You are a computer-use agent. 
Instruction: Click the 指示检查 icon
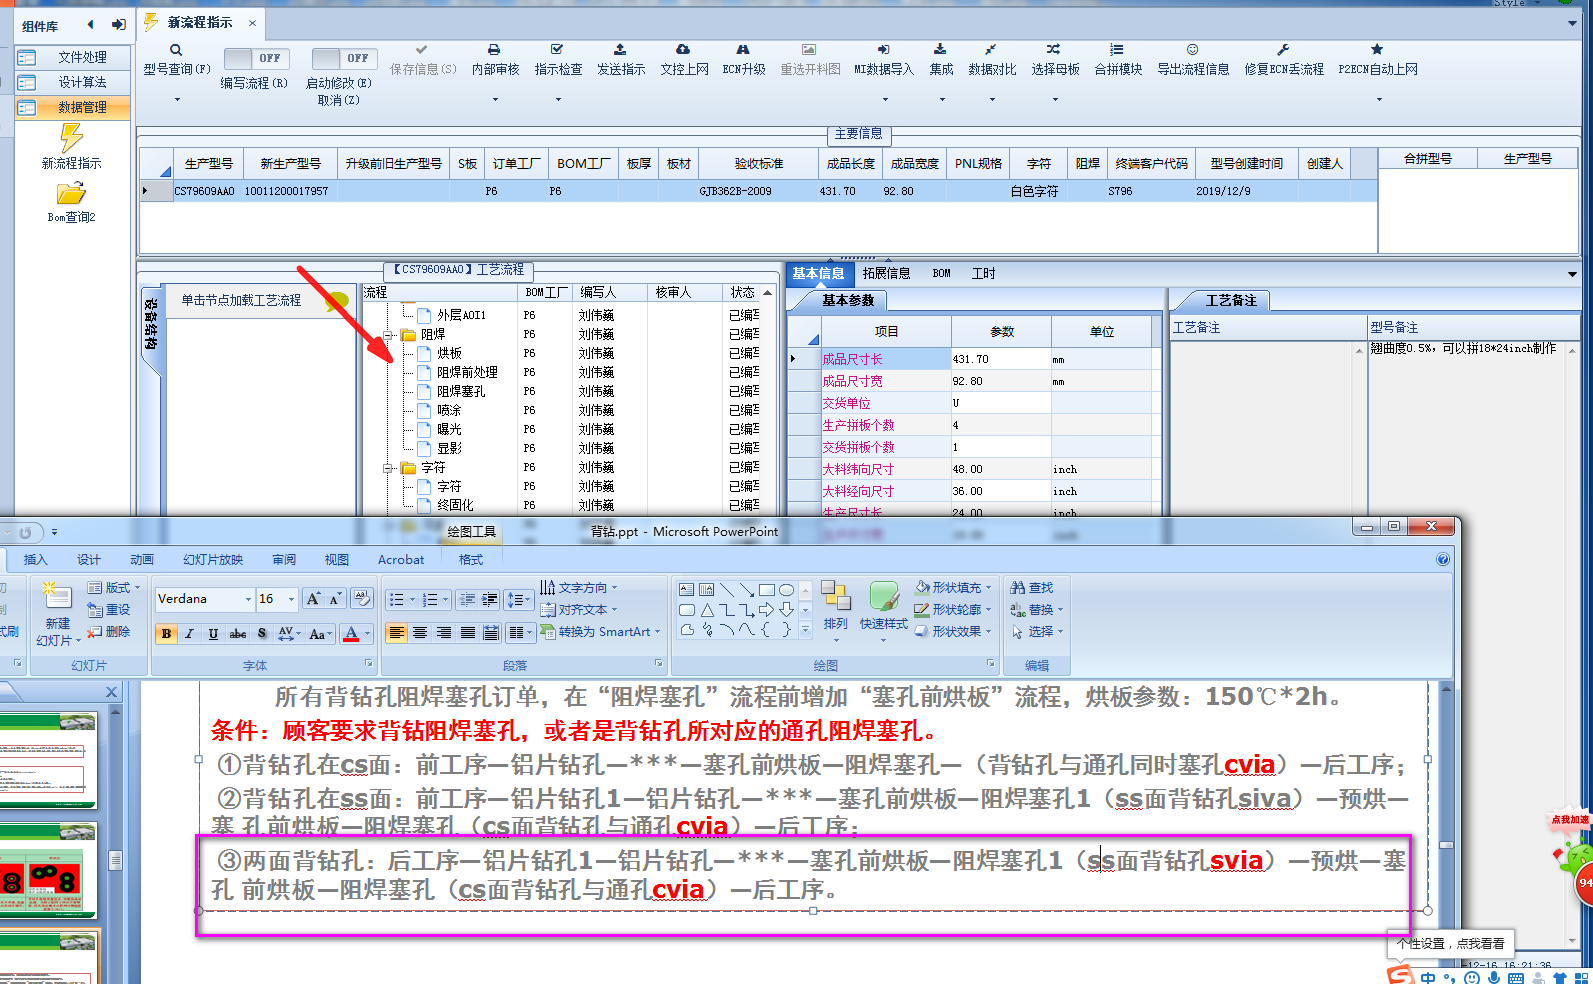[x=557, y=49]
